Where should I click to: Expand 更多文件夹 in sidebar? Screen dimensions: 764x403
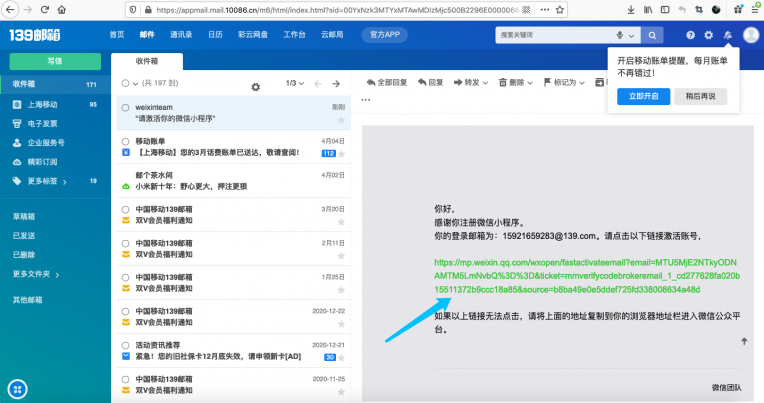[x=55, y=274]
